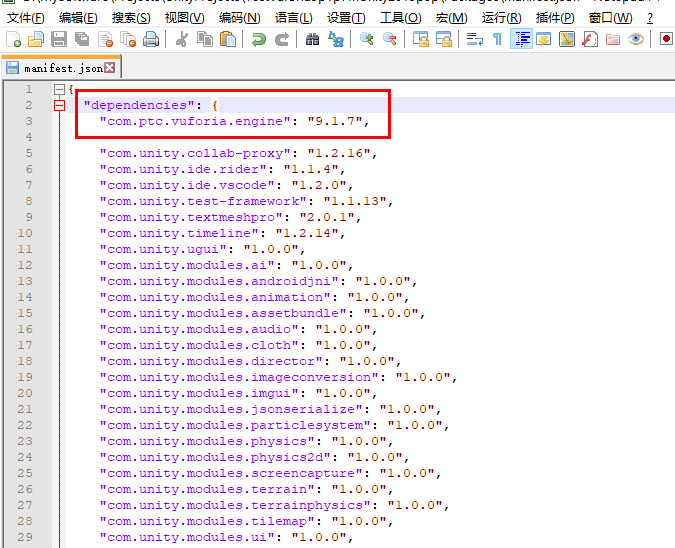675x548 pixels.
Task: Open Find using the binoculars icon
Action: pos(313,40)
